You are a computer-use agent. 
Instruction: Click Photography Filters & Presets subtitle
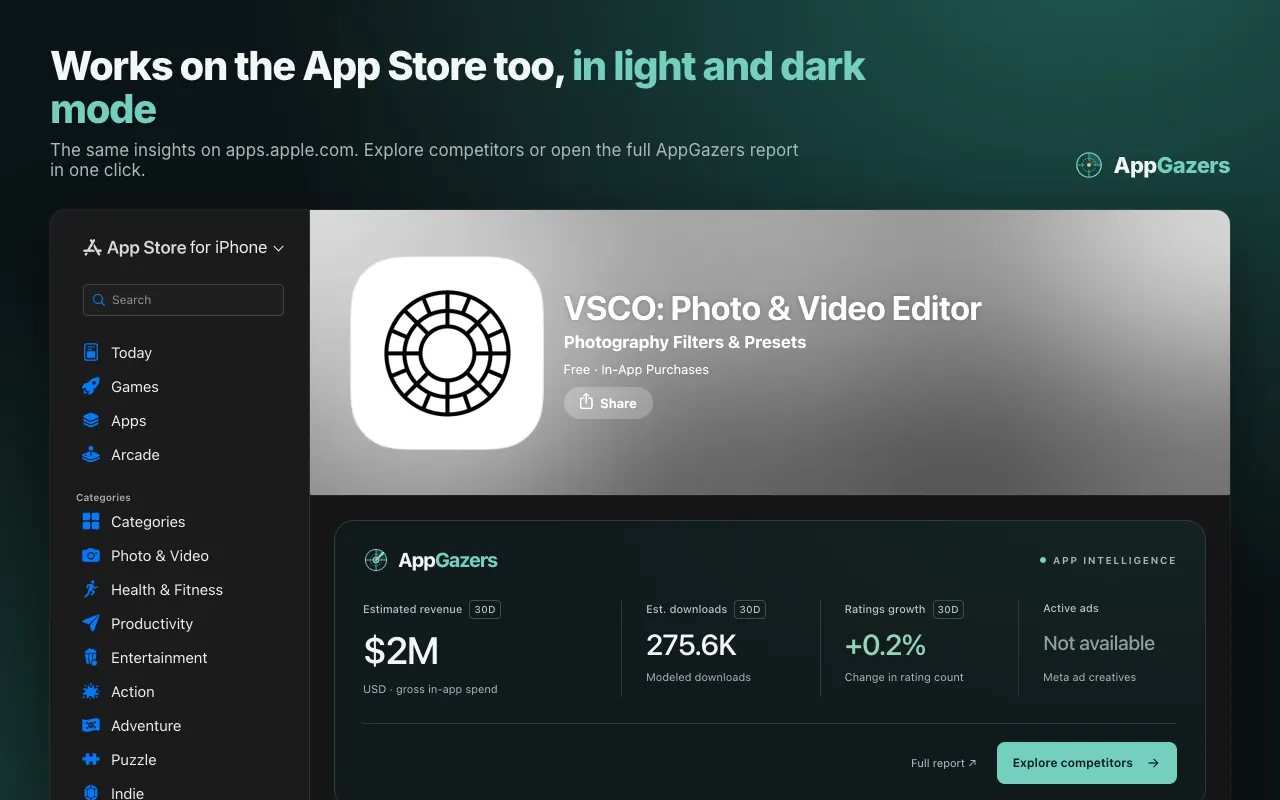(685, 342)
